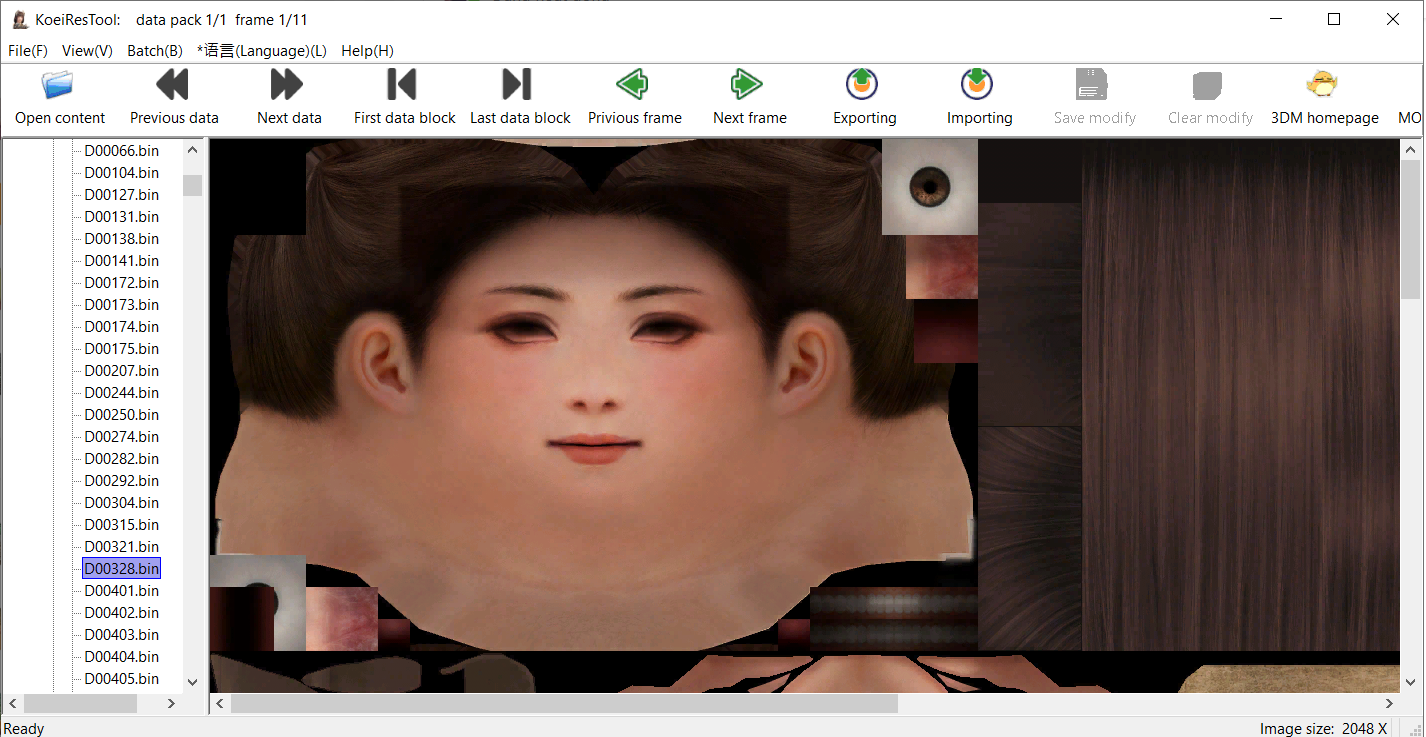Click the Importing toolbar icon

(977, 84)
